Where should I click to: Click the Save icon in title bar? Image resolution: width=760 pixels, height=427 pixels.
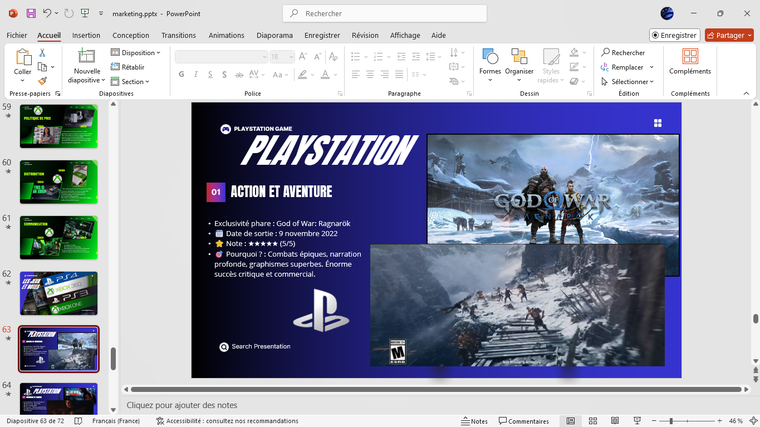(31, 13)
